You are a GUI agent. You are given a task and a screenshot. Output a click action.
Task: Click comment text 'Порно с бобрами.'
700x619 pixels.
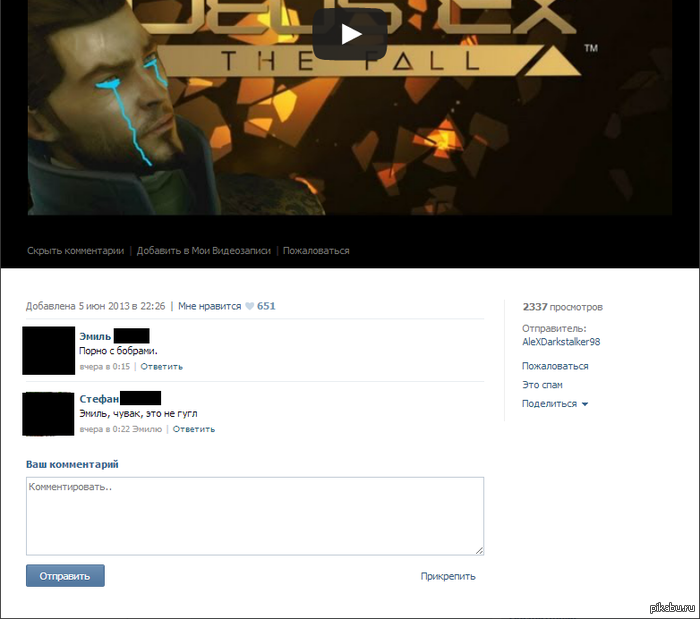(118, 351)
